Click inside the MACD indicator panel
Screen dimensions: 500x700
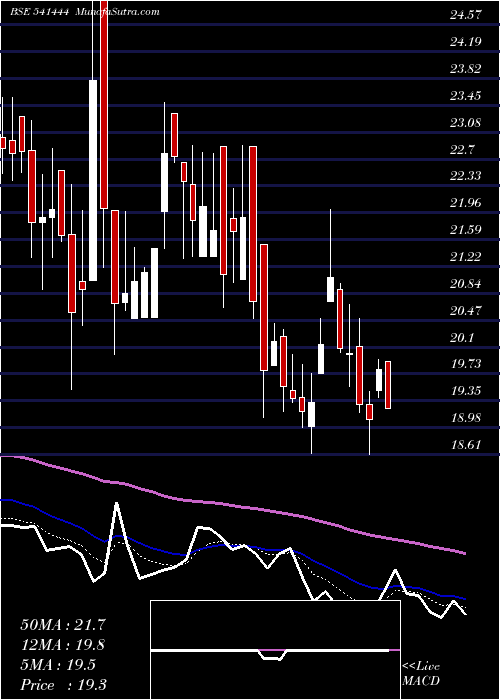(x=275, y=650)
